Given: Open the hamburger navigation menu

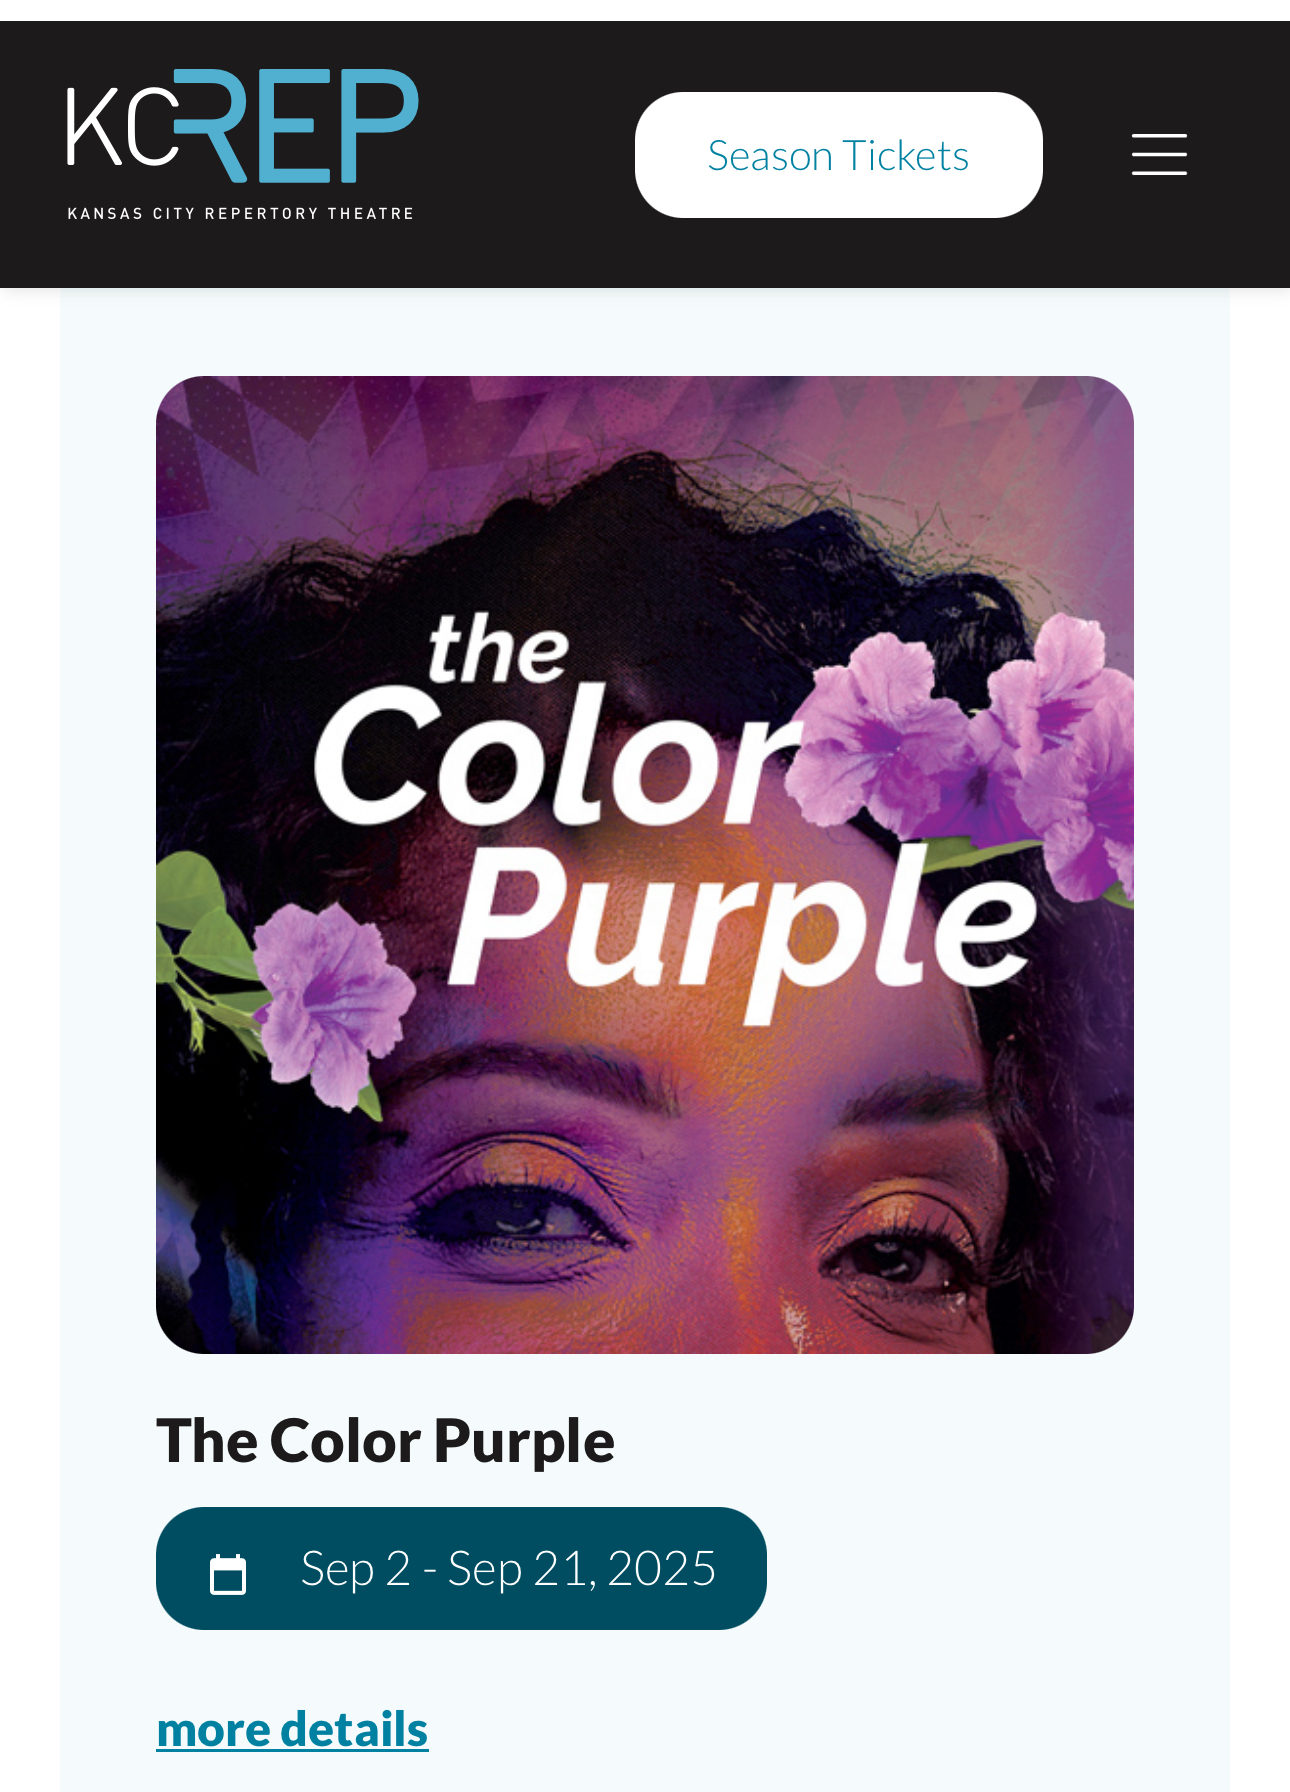Looking at the screenshot, I should click(1159, 155).
